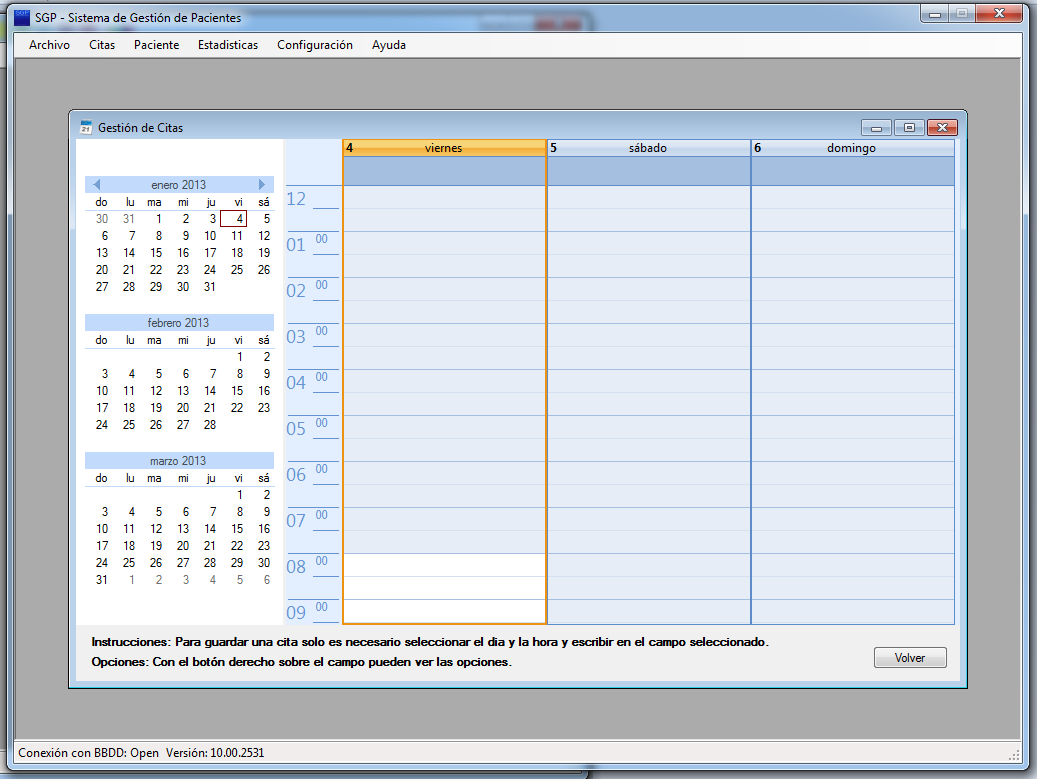Select March 31 in the mini calendar
This screenshot has width=1037, height=779.
coord(102,580)
